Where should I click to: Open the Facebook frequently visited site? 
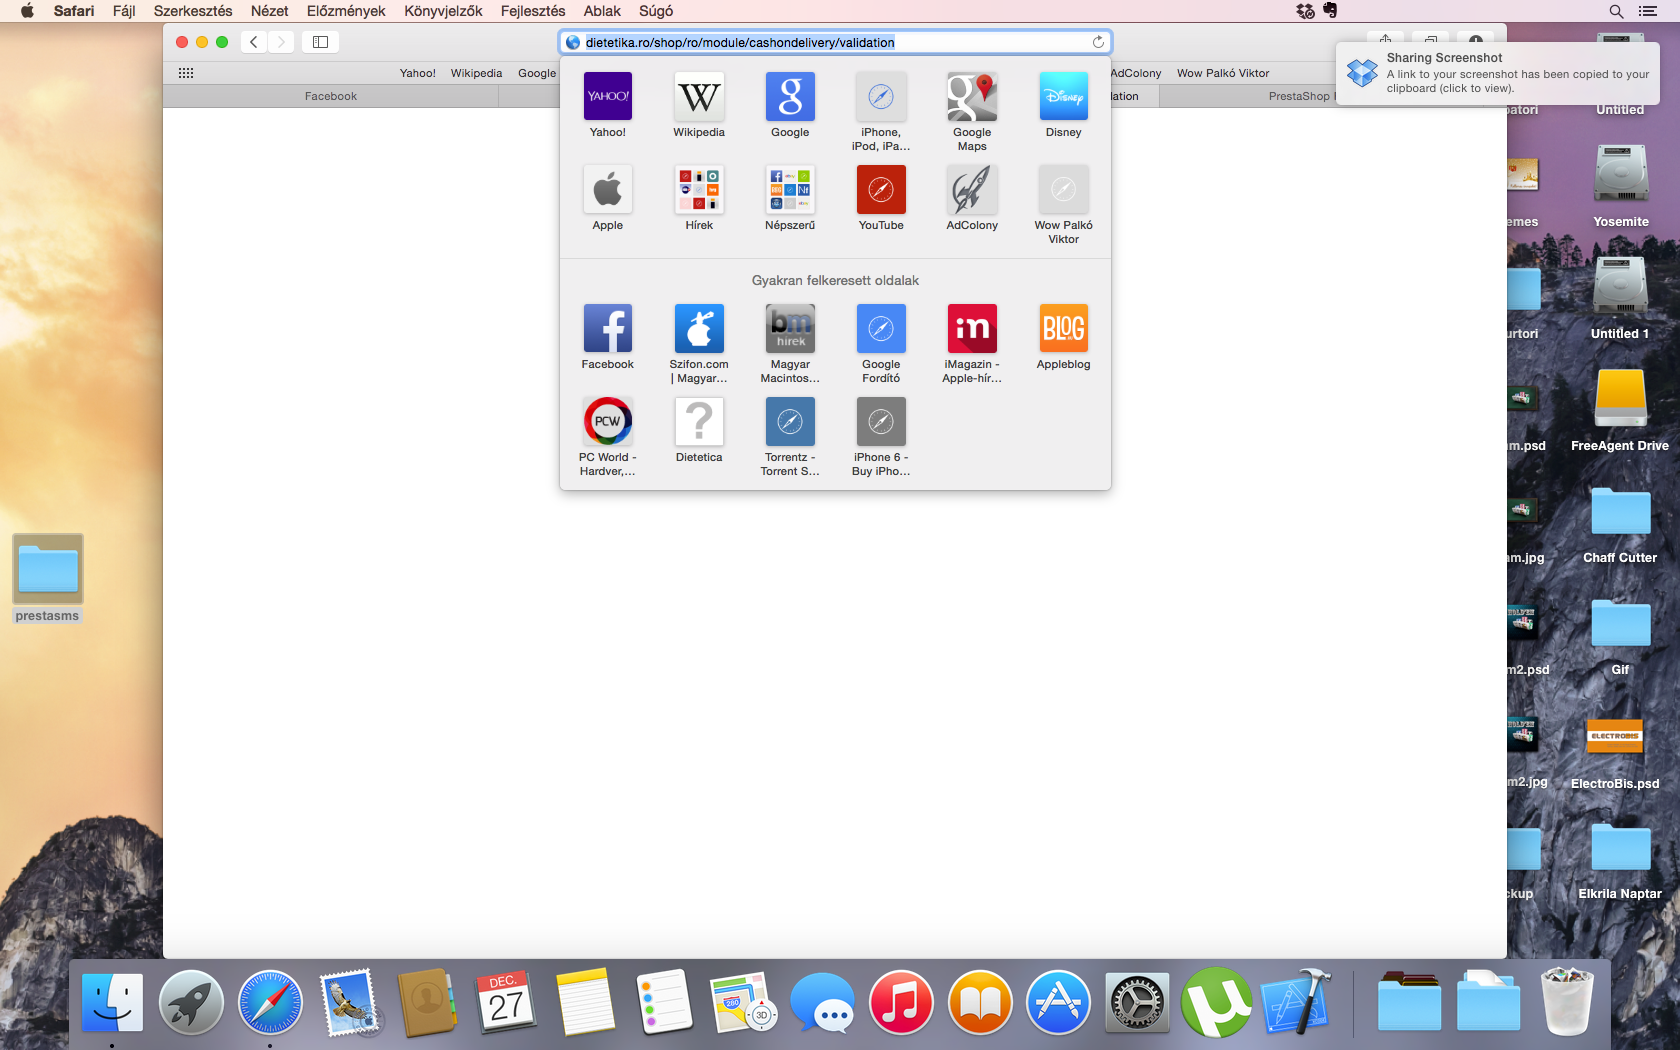click(608, 328)
